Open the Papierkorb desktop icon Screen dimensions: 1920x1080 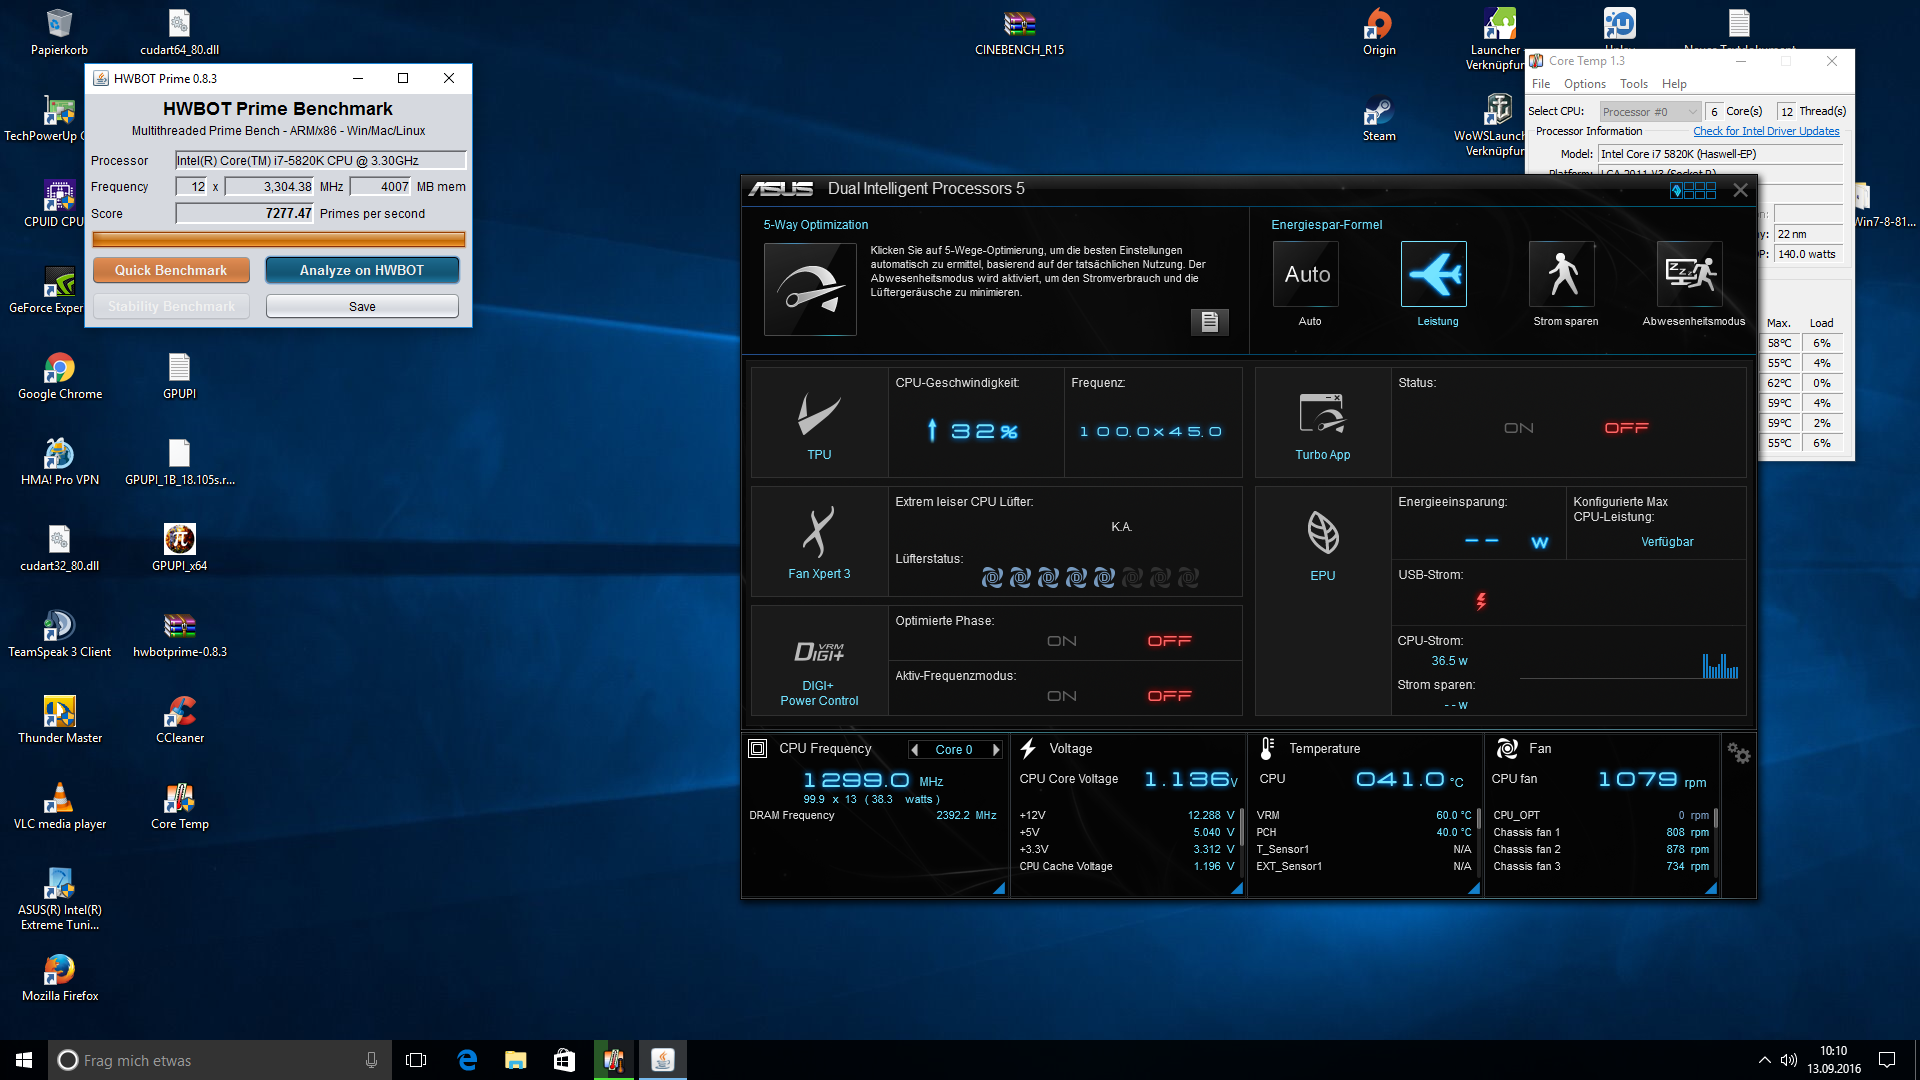click(x=59, y=31)
